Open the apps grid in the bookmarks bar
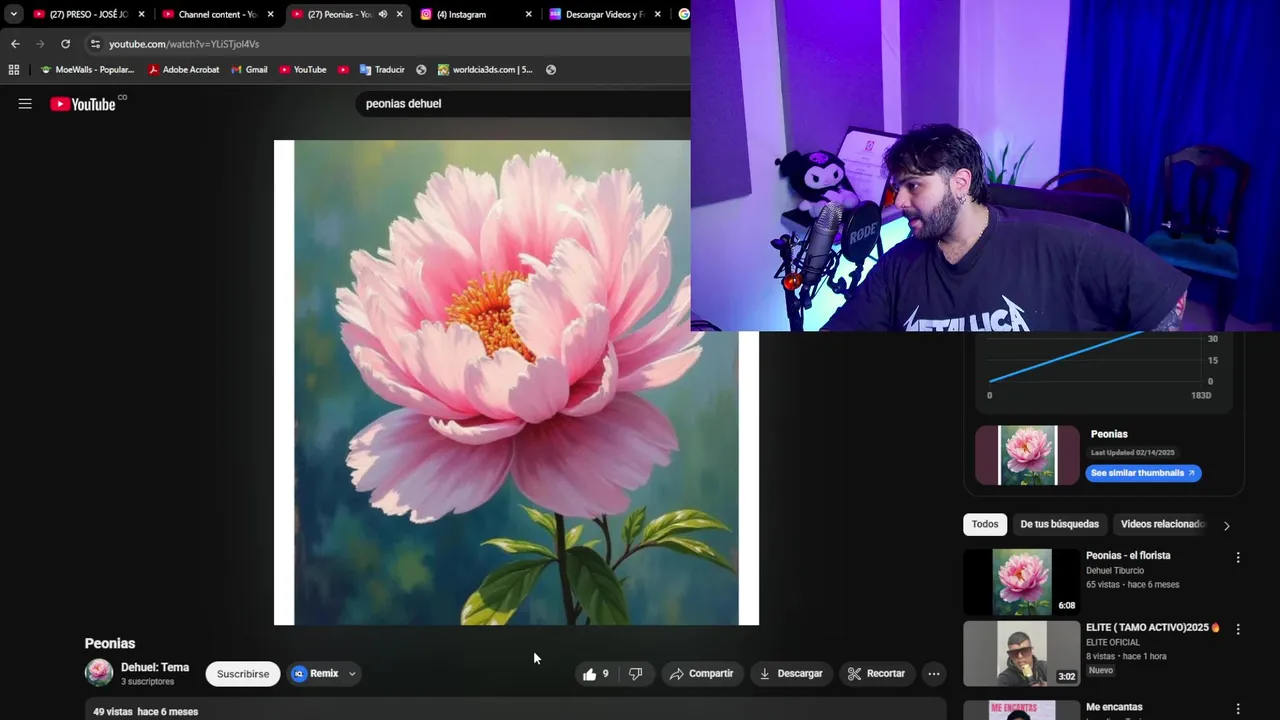This screenshot has width=1280, height=720. click(x=13, y=70)
